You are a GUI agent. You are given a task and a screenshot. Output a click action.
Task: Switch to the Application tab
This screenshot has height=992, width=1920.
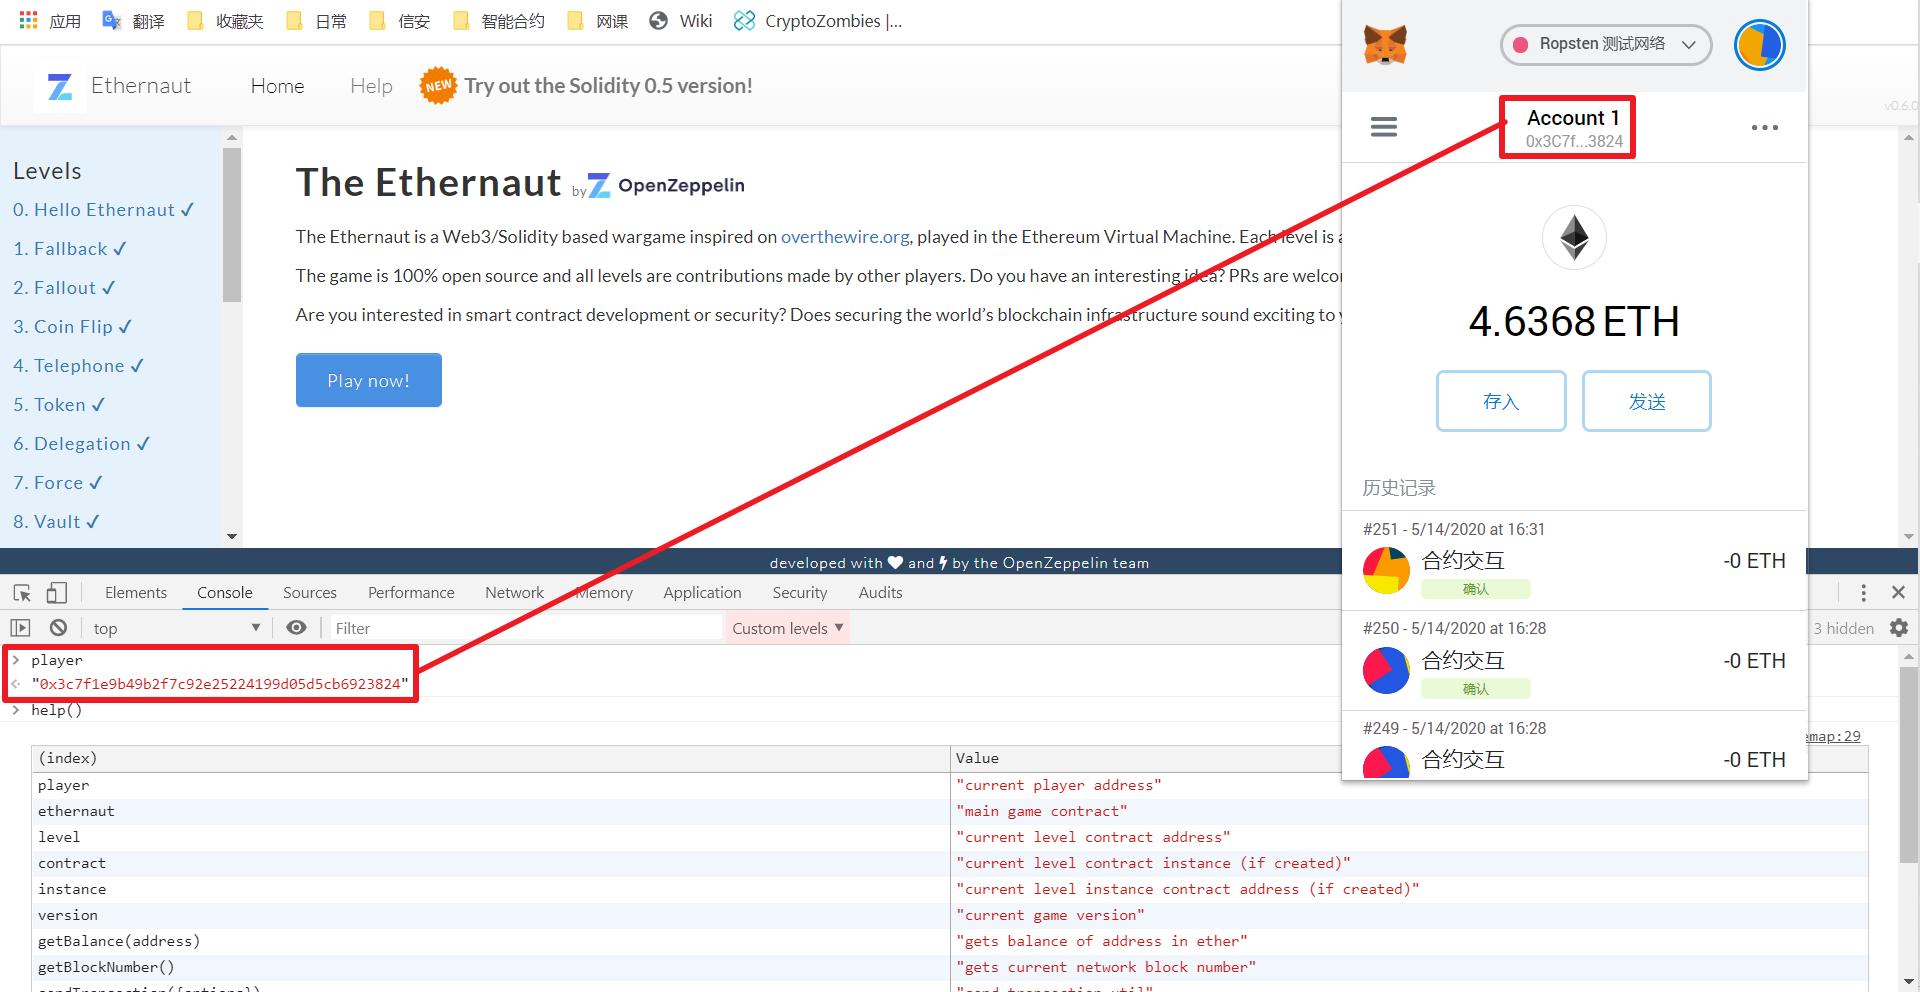tap(702, 593)
